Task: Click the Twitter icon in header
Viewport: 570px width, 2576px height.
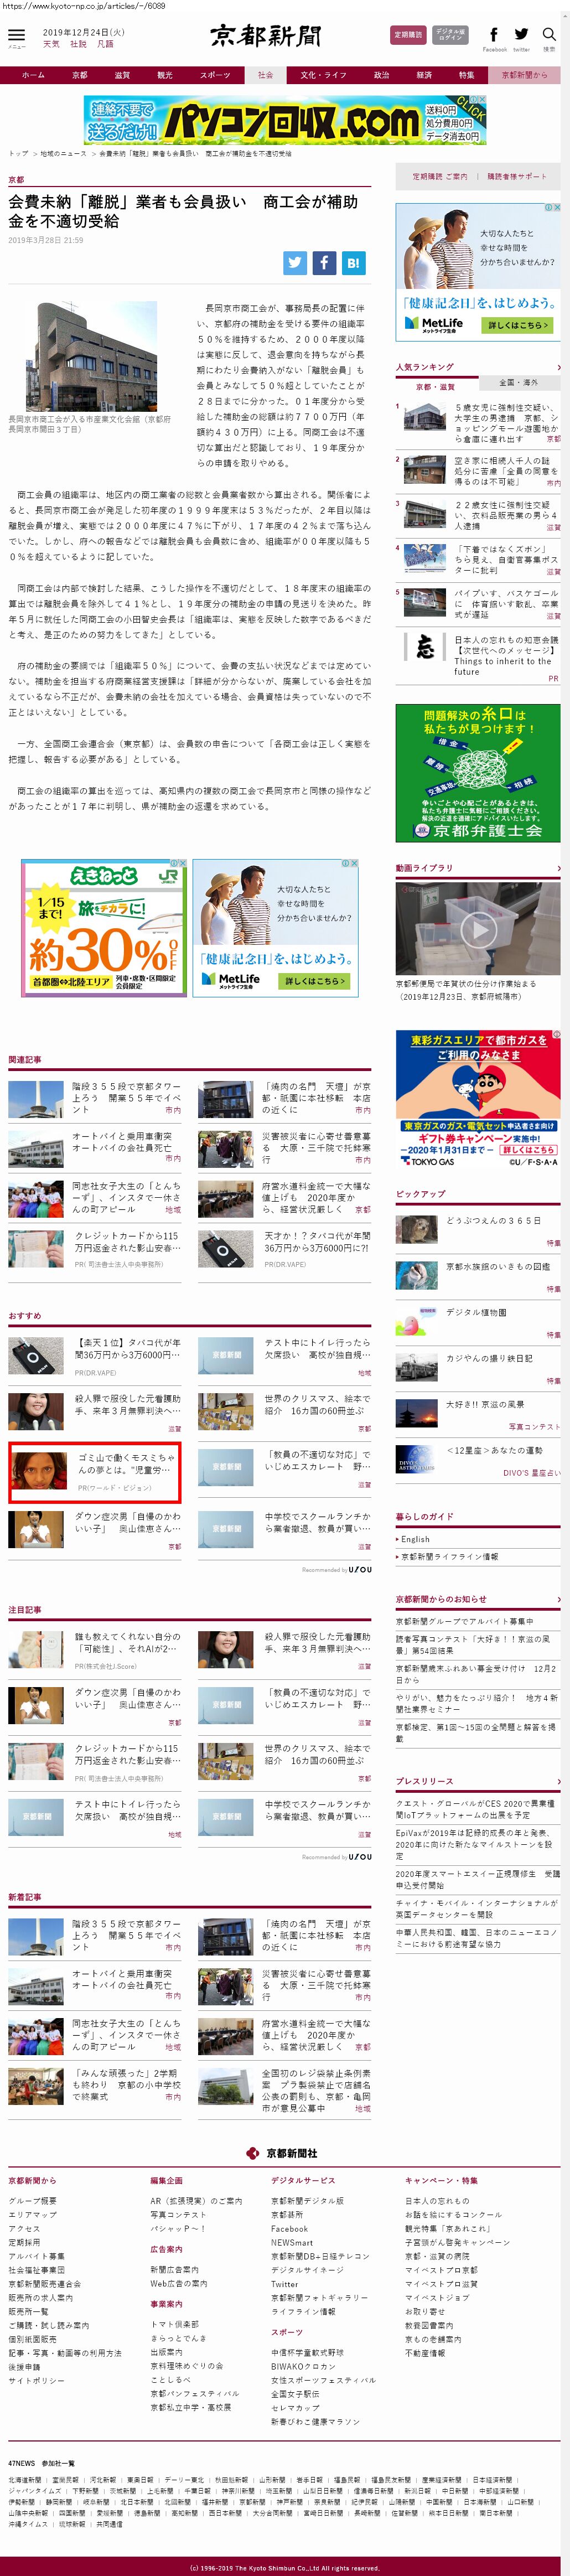Action: (521, 35)
